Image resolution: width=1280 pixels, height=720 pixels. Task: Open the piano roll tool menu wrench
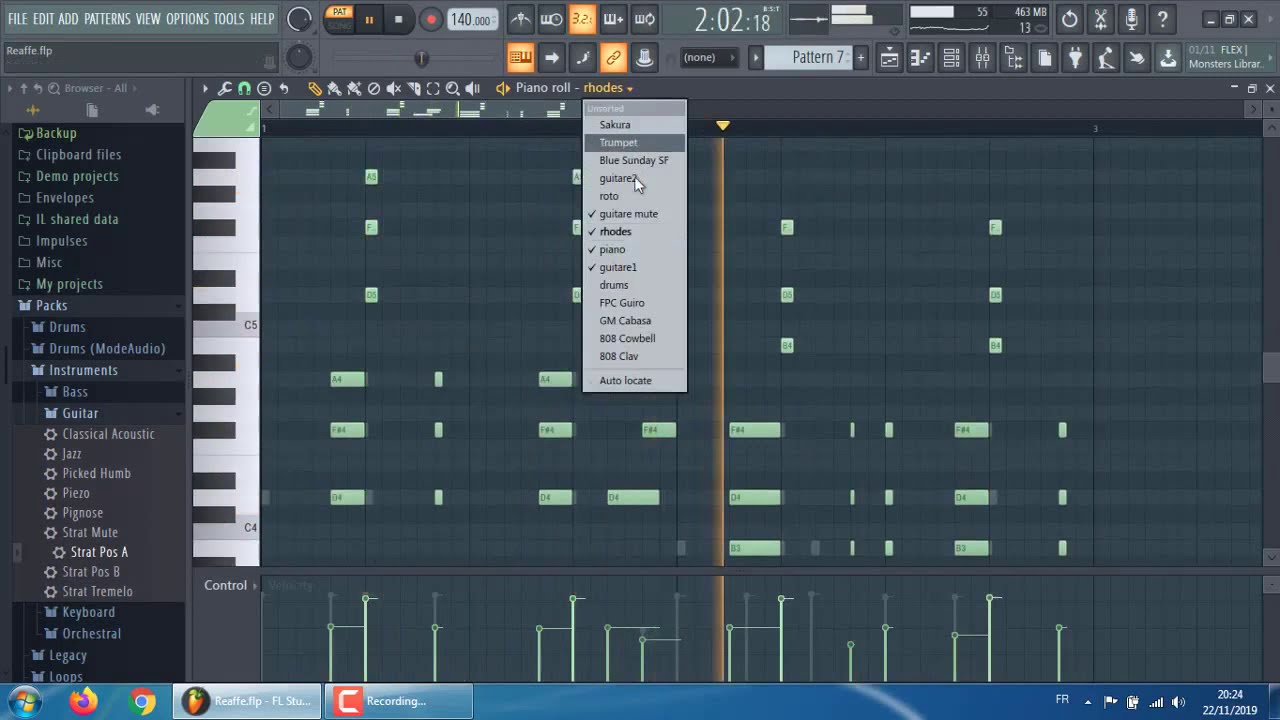coord(225,88)
